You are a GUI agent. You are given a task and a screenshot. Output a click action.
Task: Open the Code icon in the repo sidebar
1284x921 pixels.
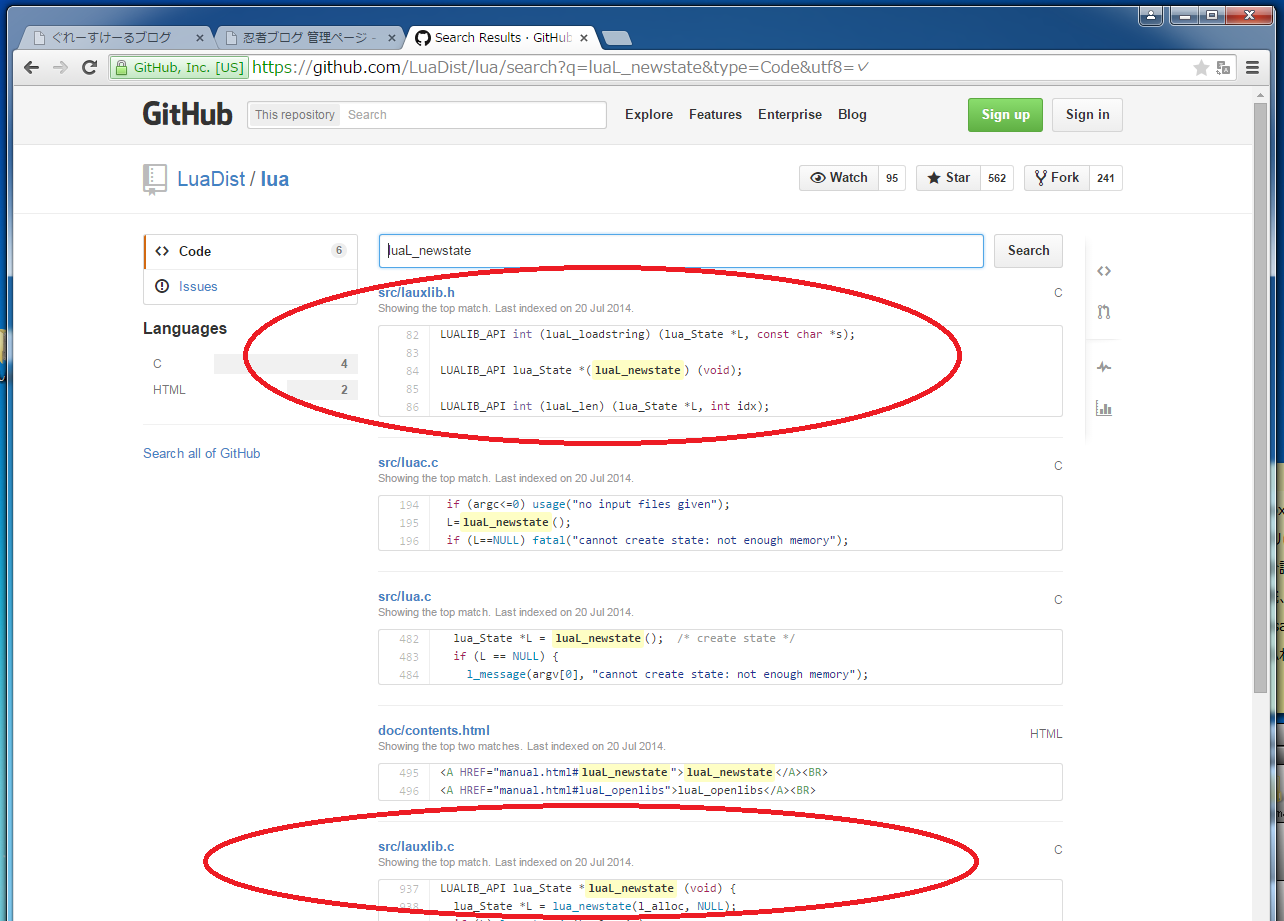1104,271
